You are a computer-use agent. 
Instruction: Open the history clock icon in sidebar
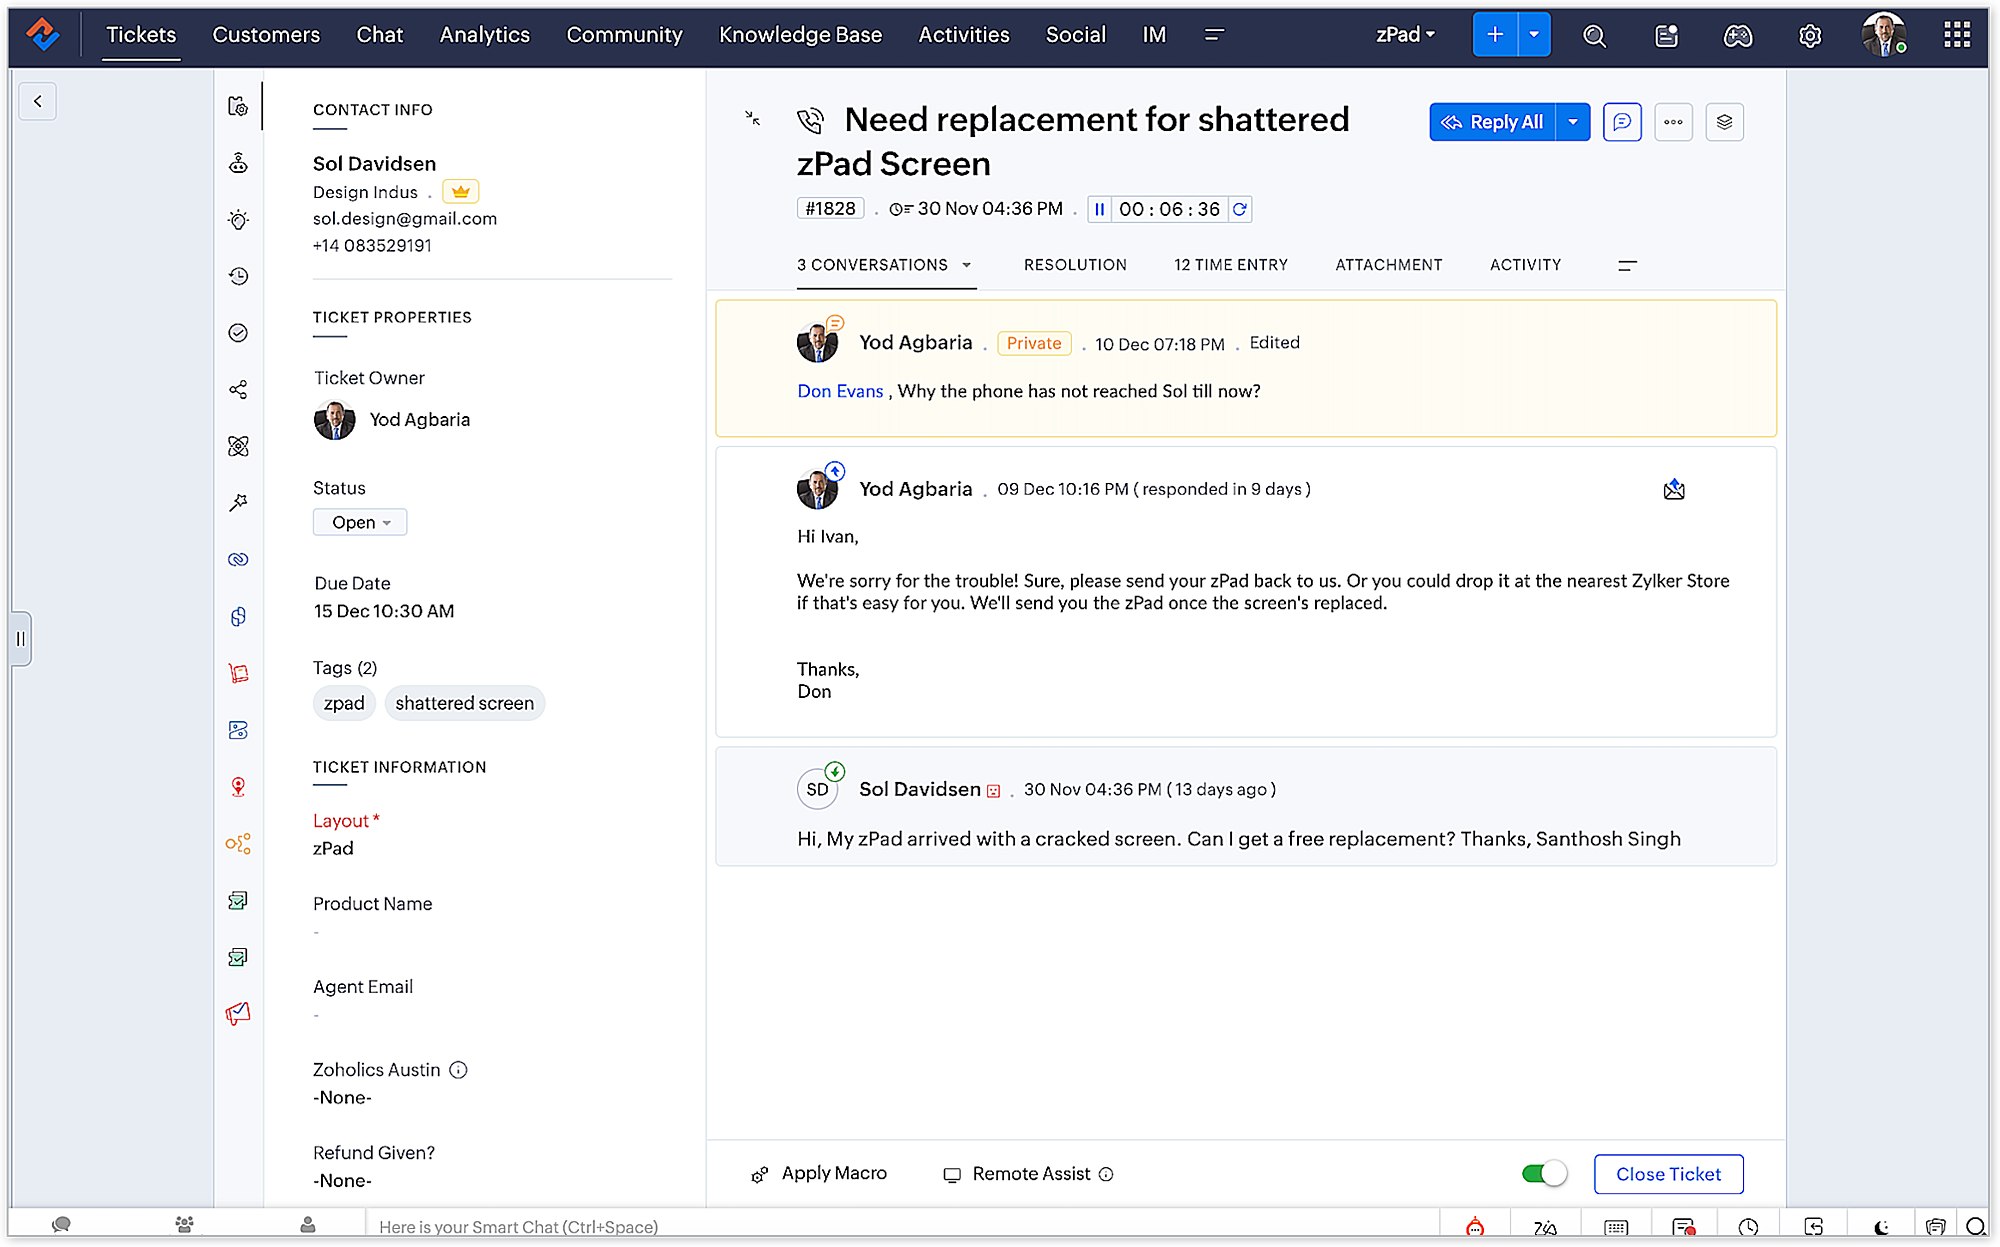tap(238, 277)
